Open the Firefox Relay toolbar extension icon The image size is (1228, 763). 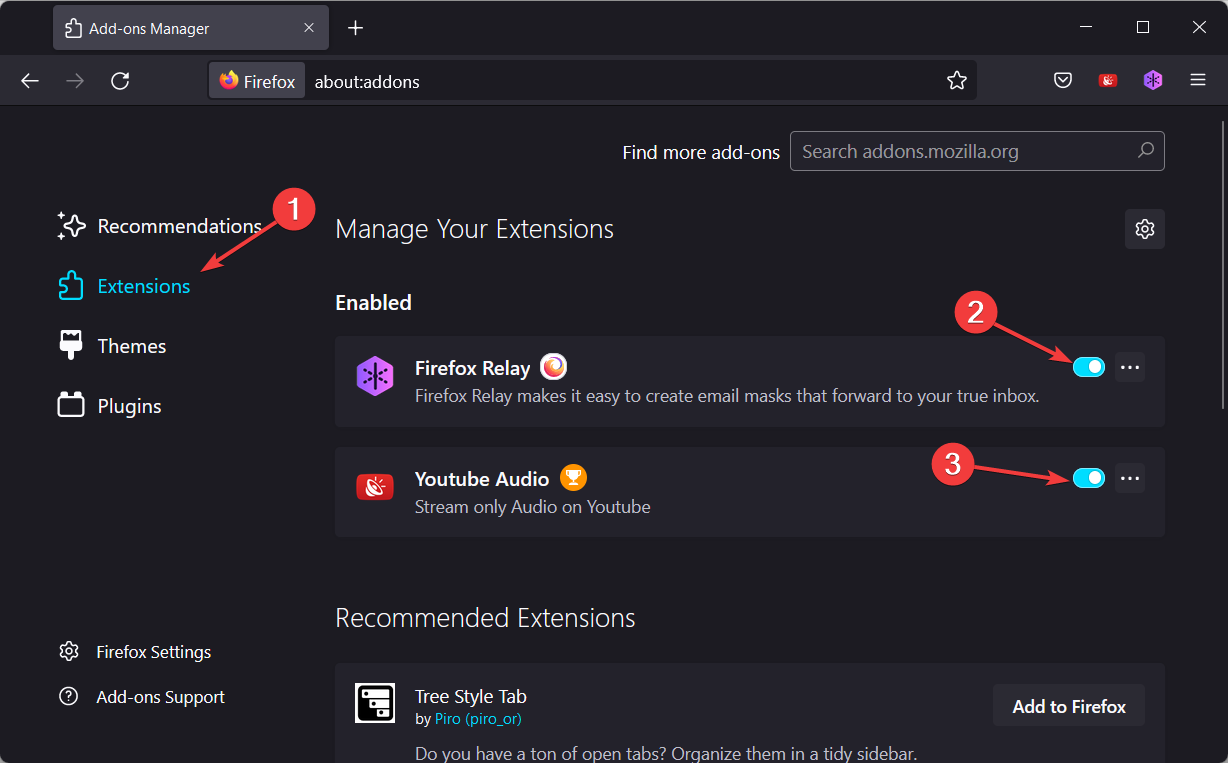tap(1153, 81)
